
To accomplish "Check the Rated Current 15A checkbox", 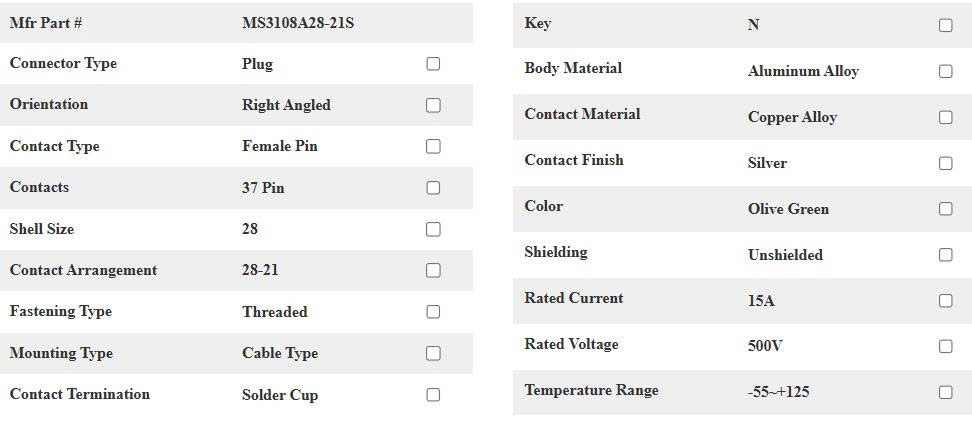I will [x=946, y=301].
